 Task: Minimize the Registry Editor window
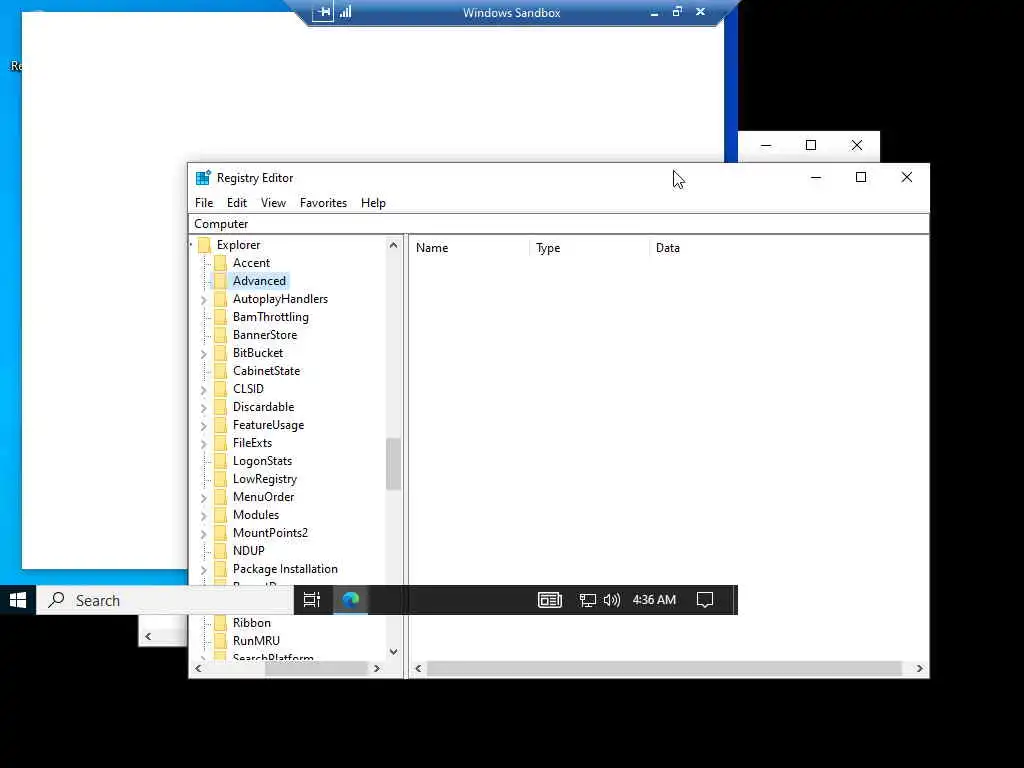(x=816, y=178)
